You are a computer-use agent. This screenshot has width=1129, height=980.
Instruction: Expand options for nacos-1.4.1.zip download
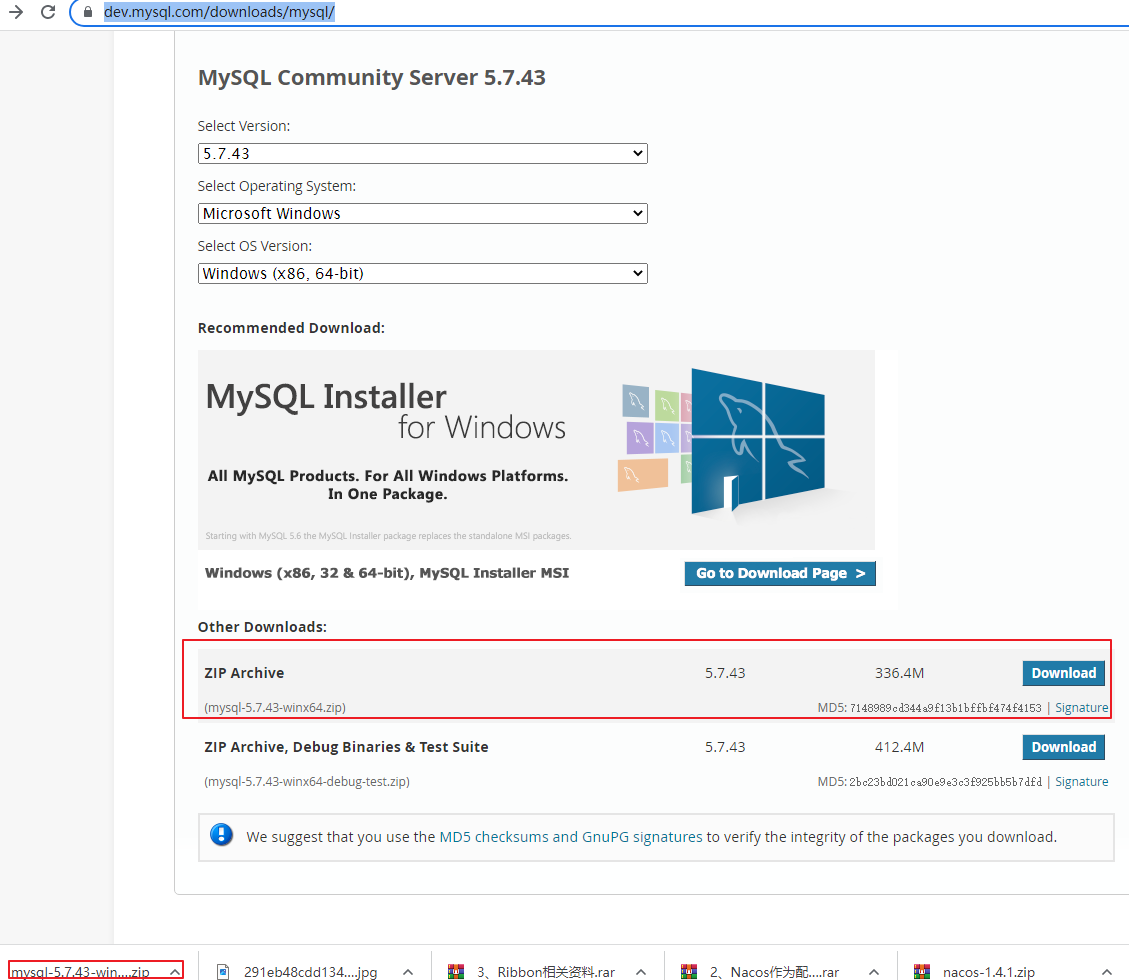click(x=1107, y=972)
